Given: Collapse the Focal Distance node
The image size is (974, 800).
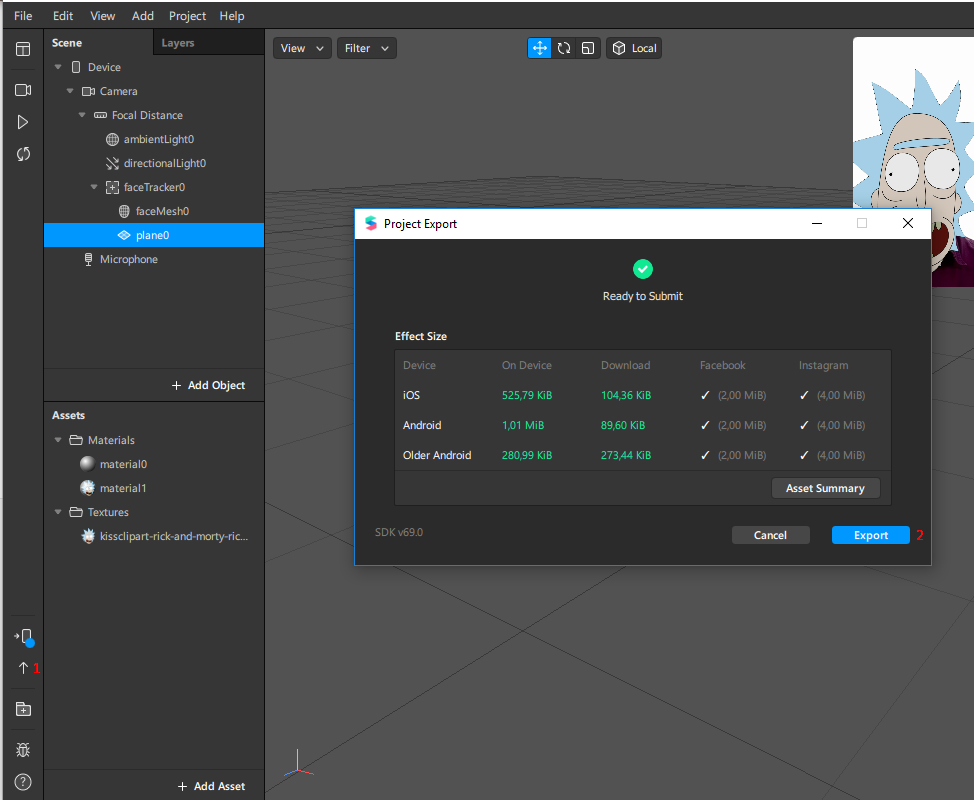Looking at the screenshot, I should pyautogui.click(x=81, y=115).
